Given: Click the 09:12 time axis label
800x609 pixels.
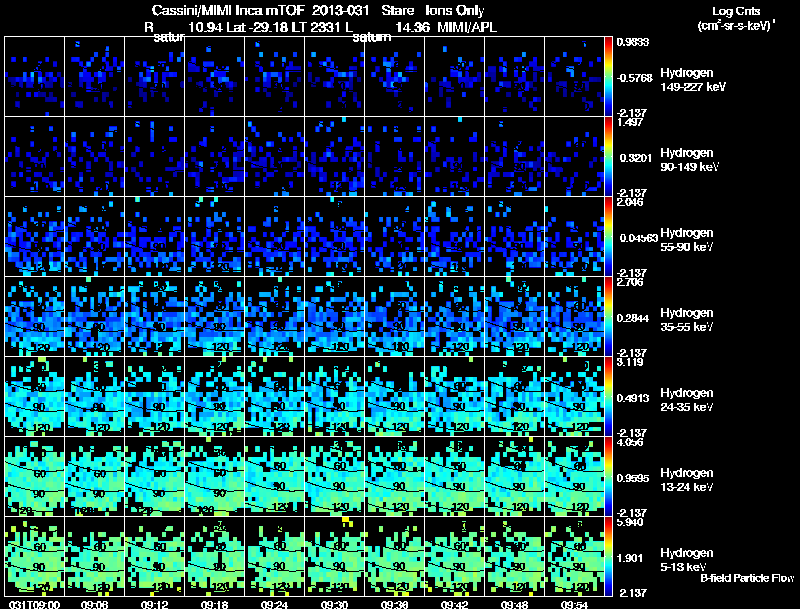Looking at the screenshot, I should point(155,605).
